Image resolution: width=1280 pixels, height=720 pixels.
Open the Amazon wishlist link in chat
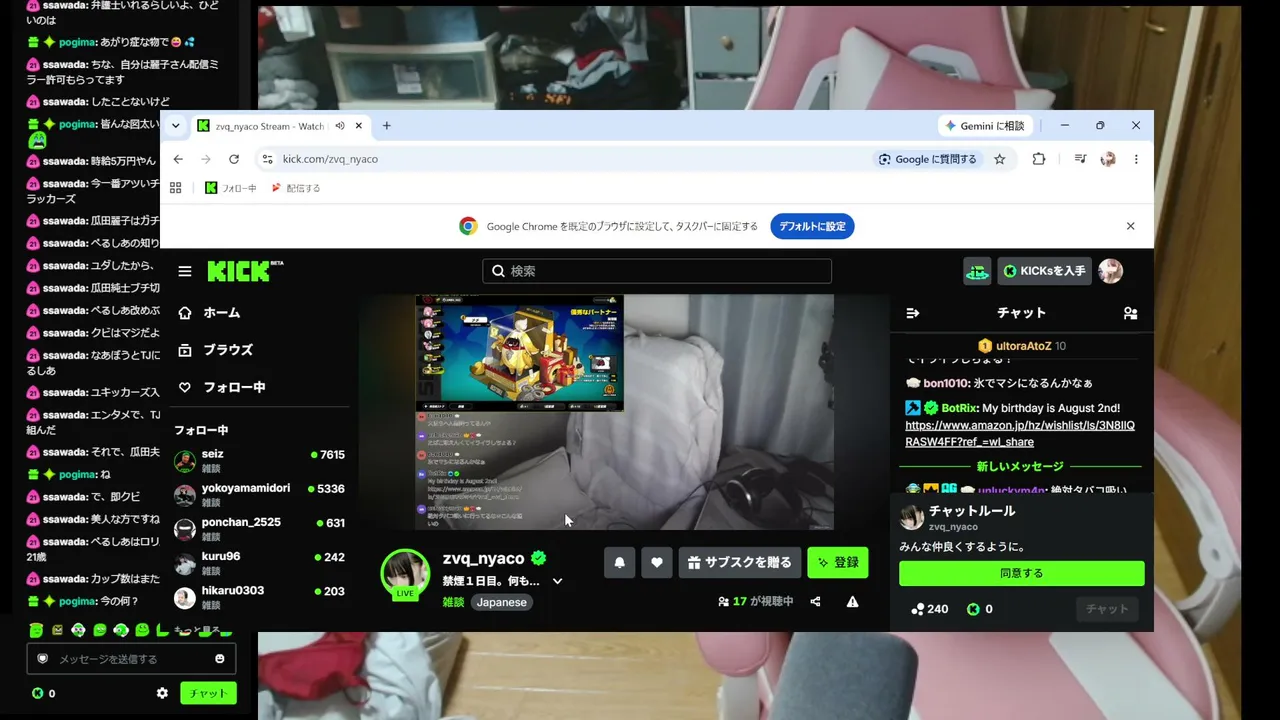(x=1020, y=433)
